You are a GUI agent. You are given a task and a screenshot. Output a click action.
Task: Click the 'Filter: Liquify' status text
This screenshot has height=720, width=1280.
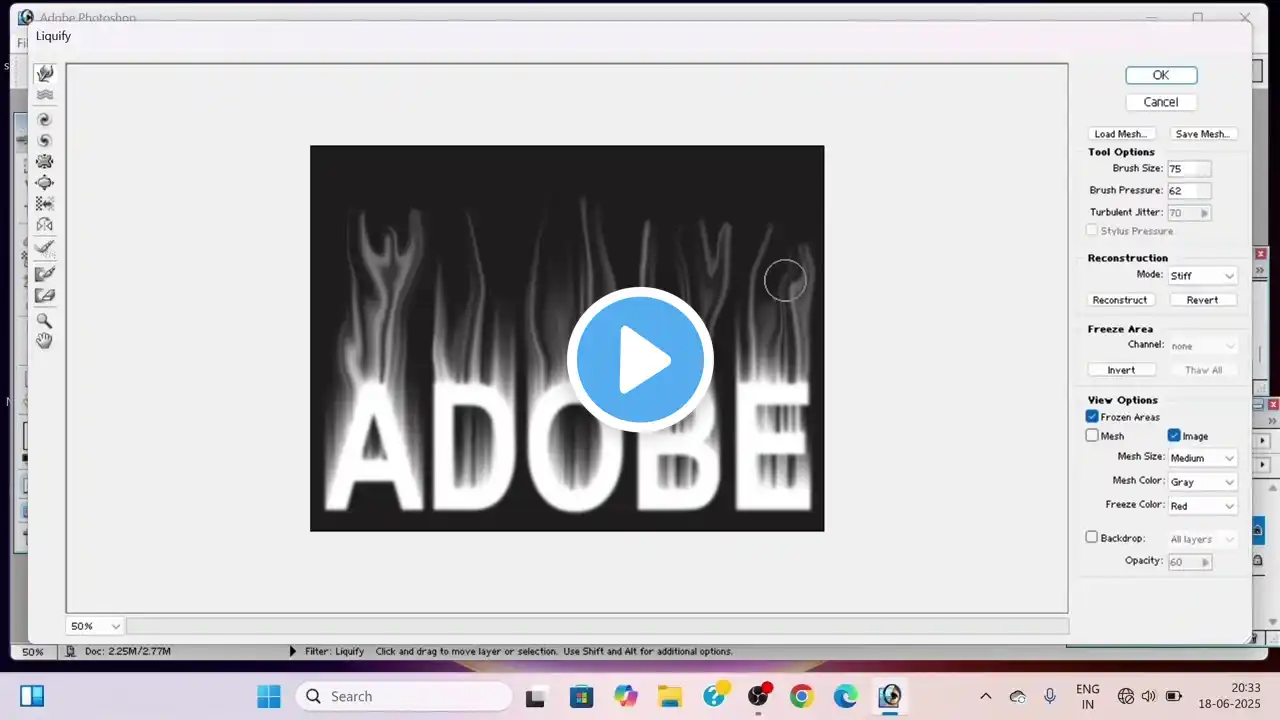(334, 651)
